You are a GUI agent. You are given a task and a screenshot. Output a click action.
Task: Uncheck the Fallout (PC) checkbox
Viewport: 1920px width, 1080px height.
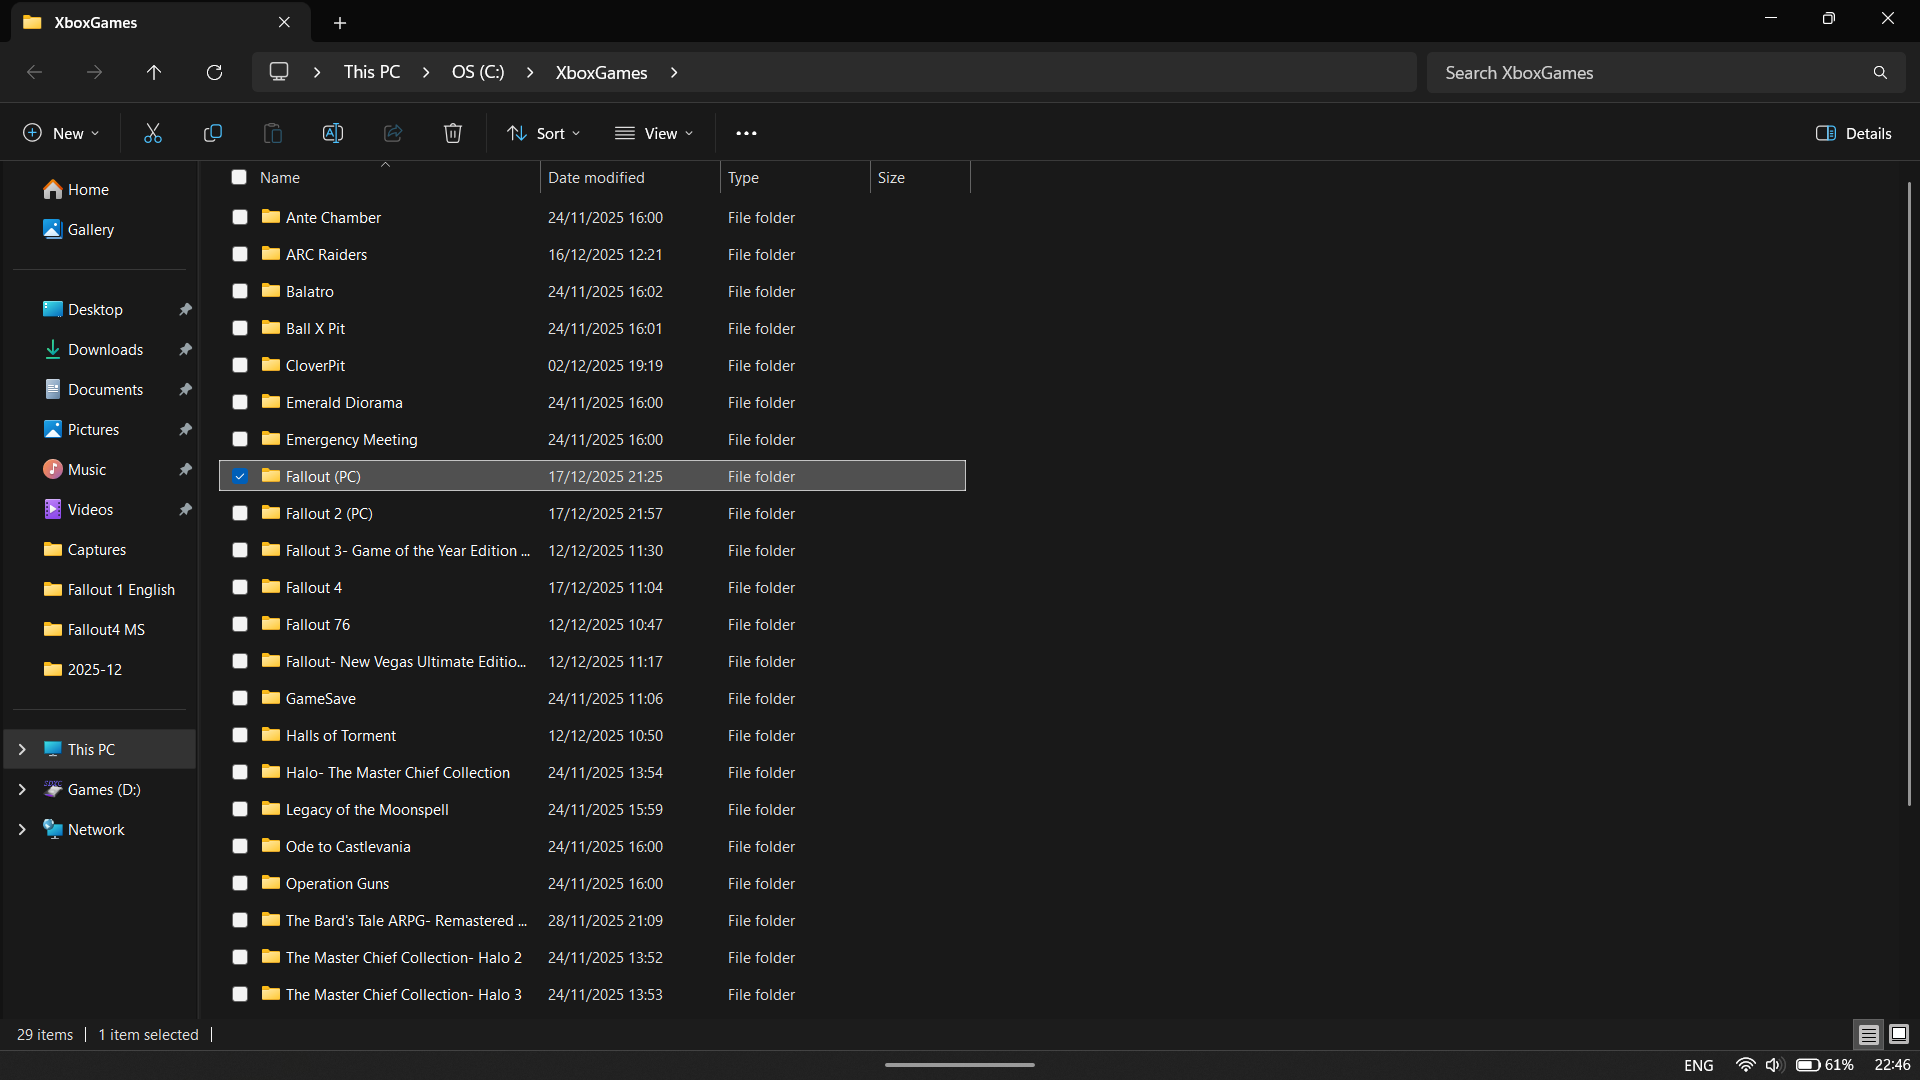[x=239, y=476]
